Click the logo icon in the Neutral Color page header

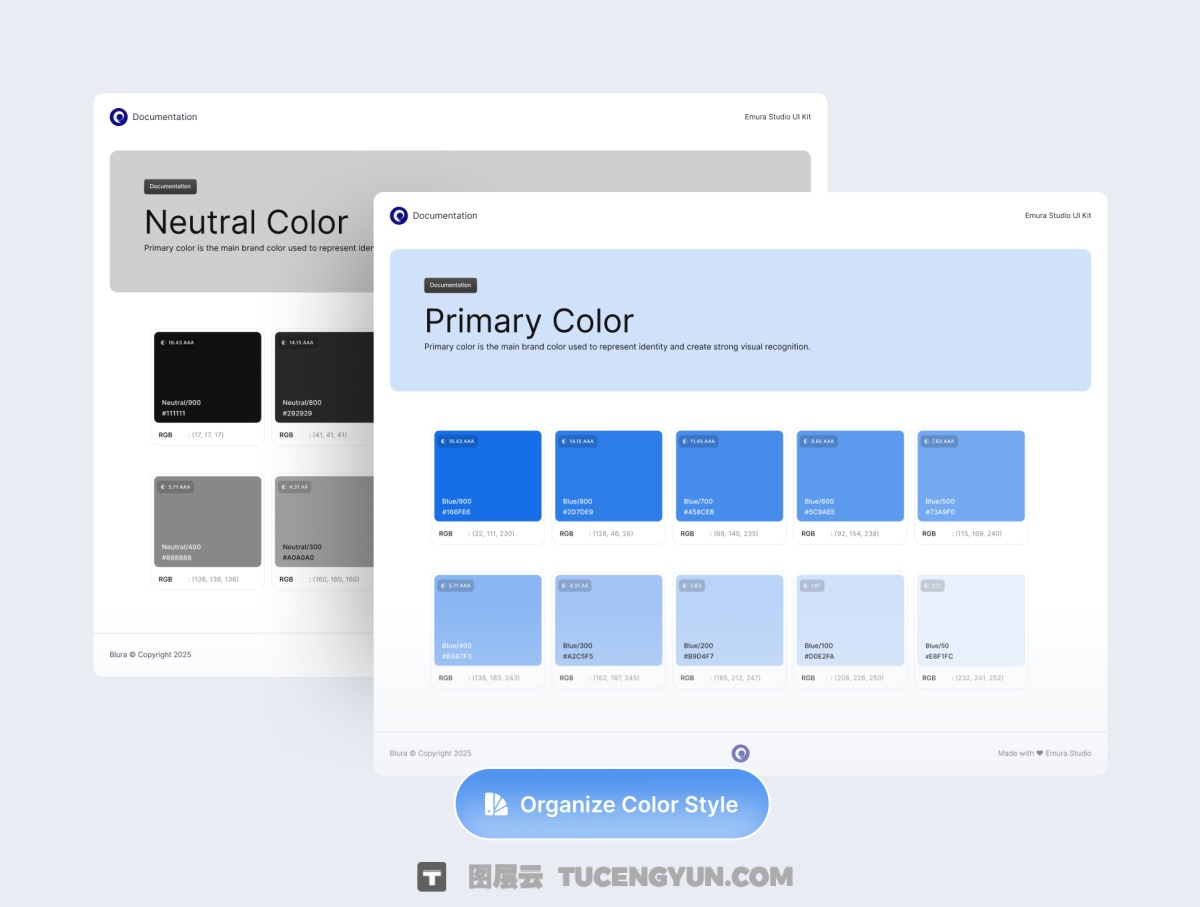(119, 117)
